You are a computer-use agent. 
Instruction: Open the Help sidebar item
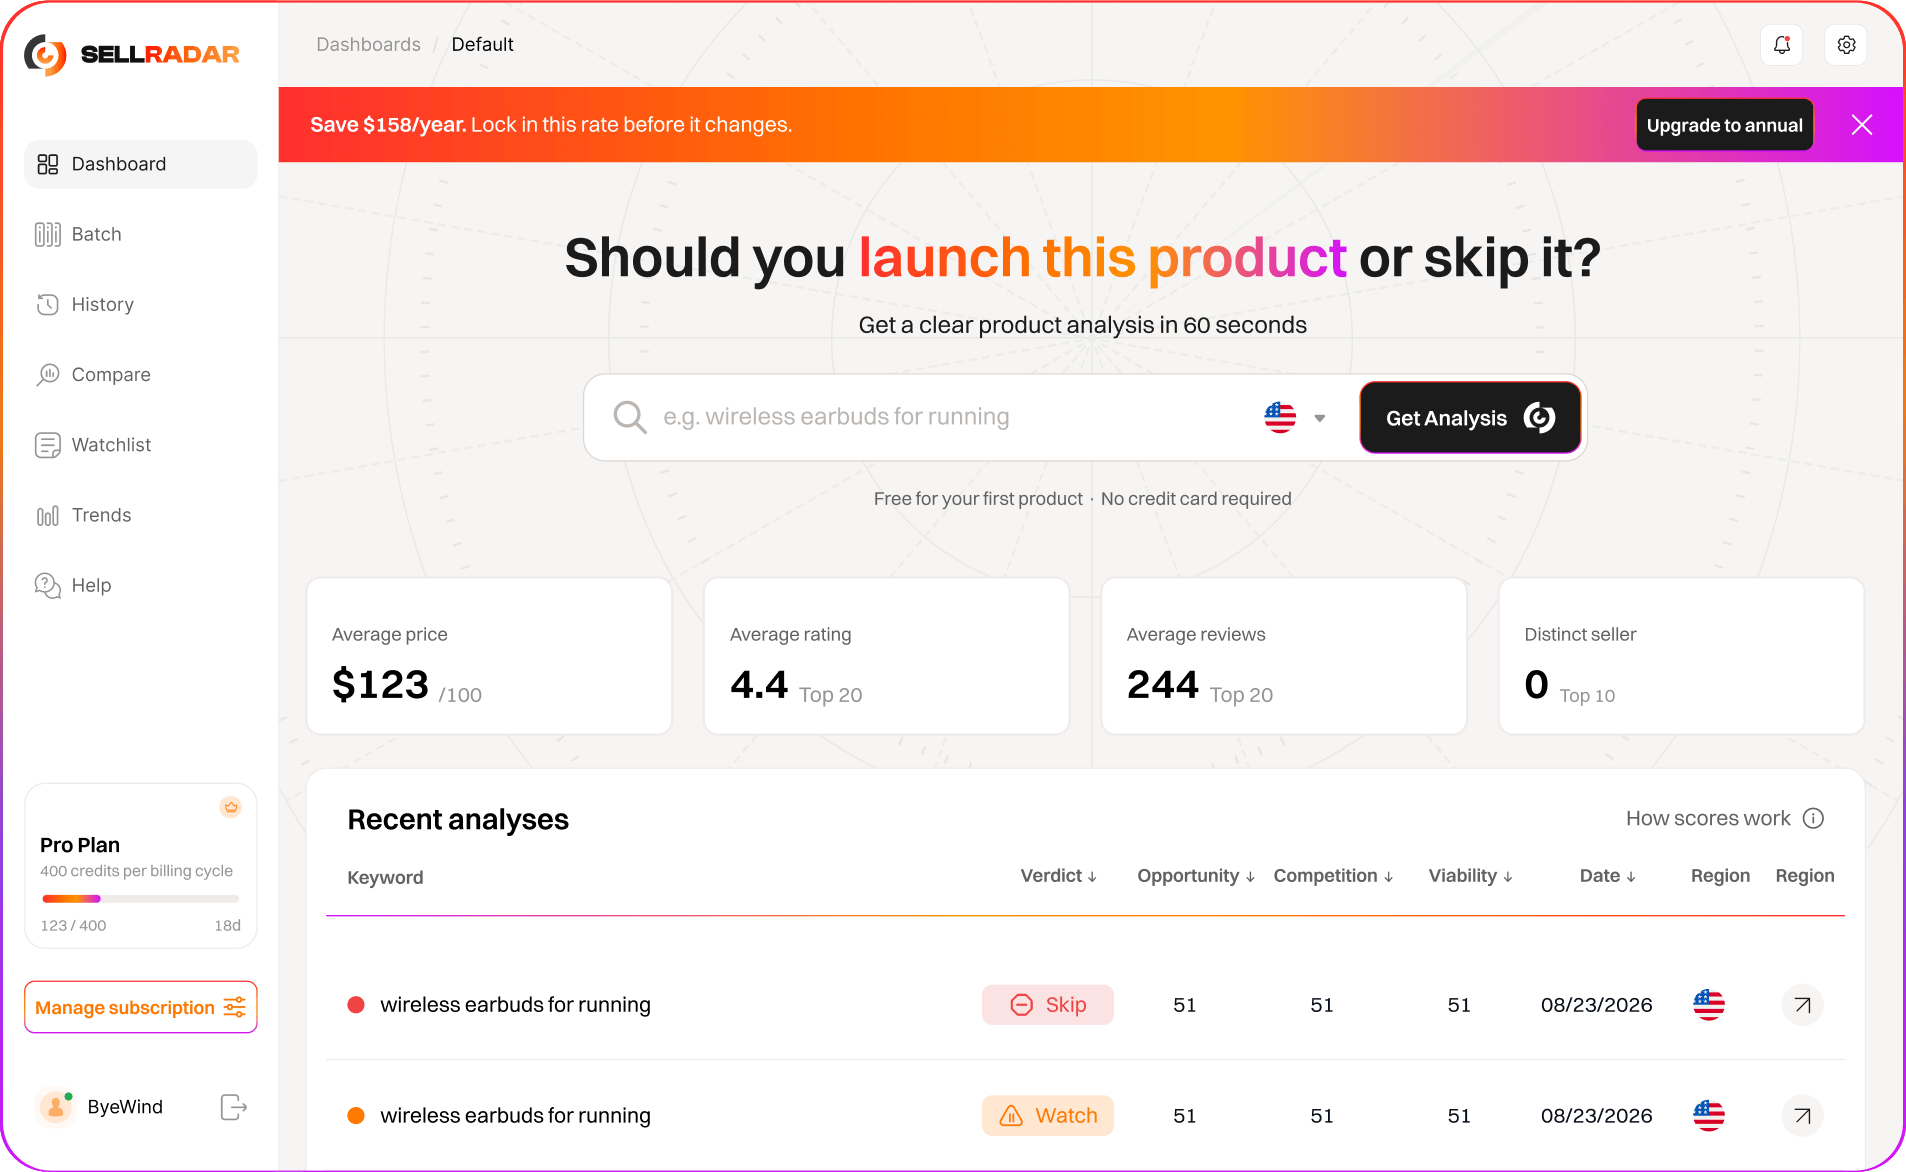pos(140,585)
